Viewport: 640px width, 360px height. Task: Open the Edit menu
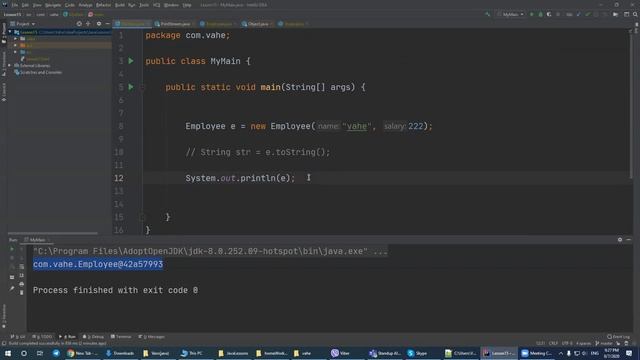(x=25, y=5)
